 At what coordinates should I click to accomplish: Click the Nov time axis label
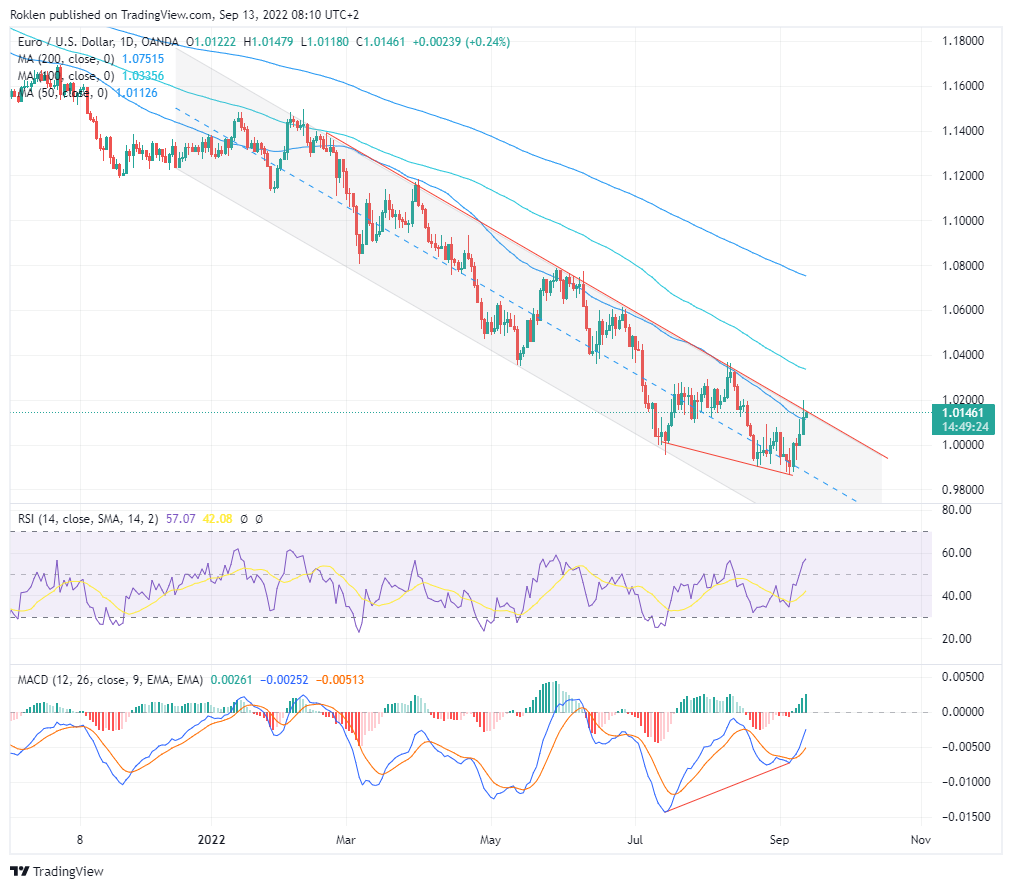[920, 839]
